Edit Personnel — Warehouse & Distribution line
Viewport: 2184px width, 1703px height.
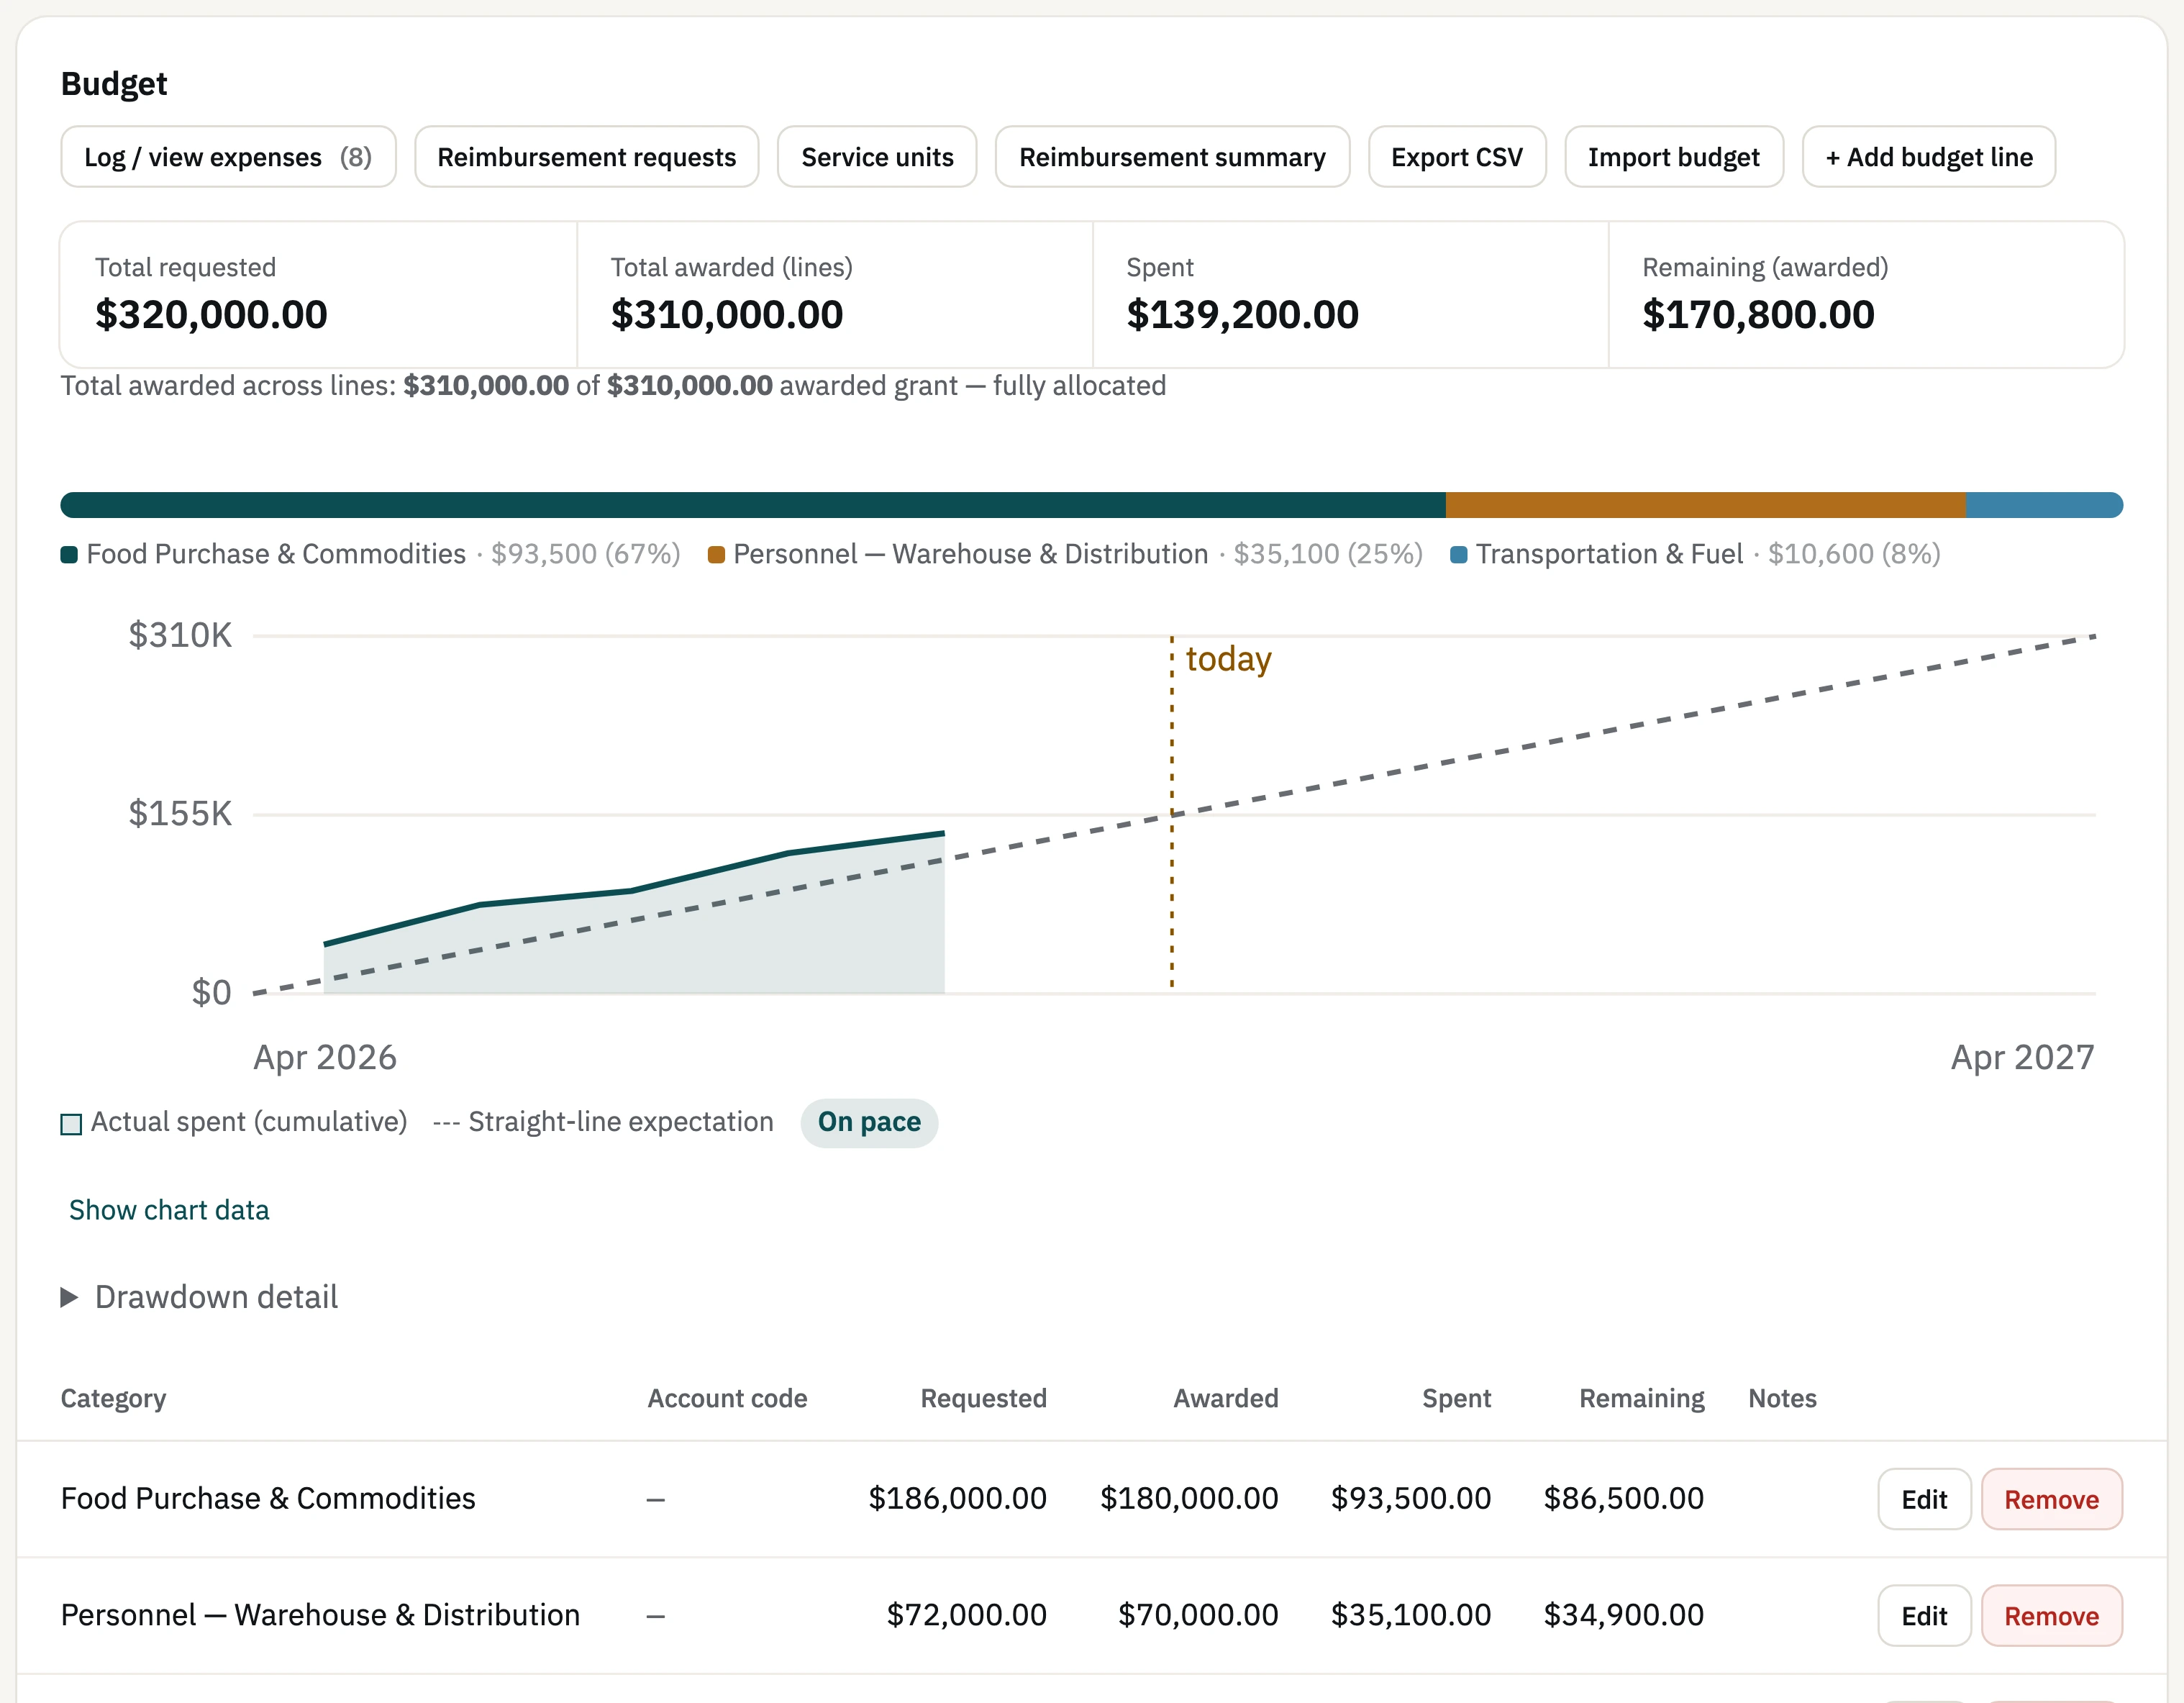tap(1924, 1616)
